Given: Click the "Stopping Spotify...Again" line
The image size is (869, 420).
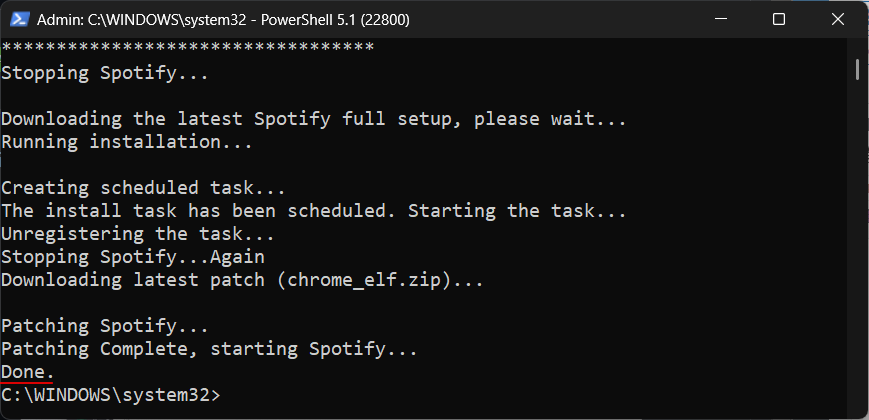Looking at the screenshot, I should (132, 257).
